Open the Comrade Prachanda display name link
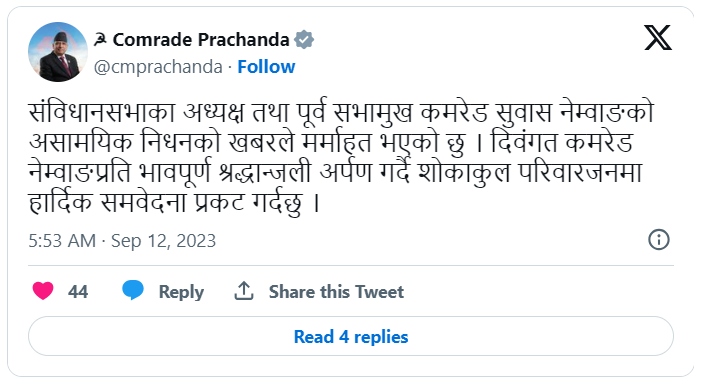 201,40
